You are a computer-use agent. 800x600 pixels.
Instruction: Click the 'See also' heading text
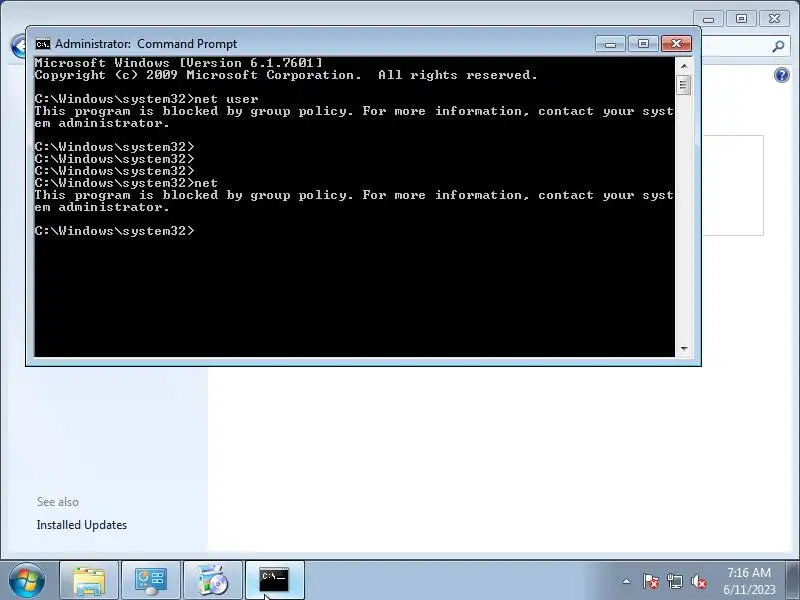click(58, 502)
